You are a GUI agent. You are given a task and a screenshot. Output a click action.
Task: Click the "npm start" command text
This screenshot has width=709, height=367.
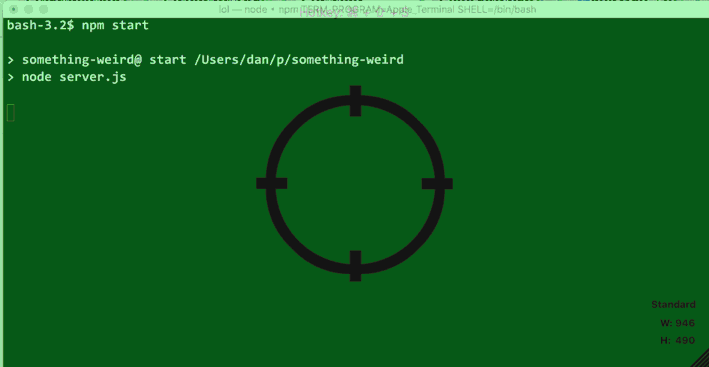(x=115, y=25)
